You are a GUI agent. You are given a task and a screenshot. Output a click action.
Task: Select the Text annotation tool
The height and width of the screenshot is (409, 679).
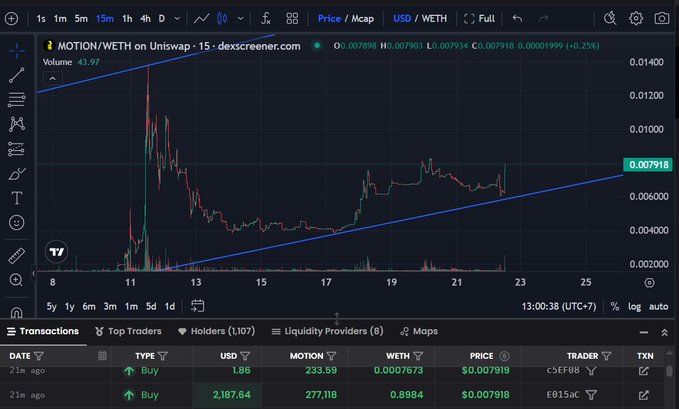[17, 198]
